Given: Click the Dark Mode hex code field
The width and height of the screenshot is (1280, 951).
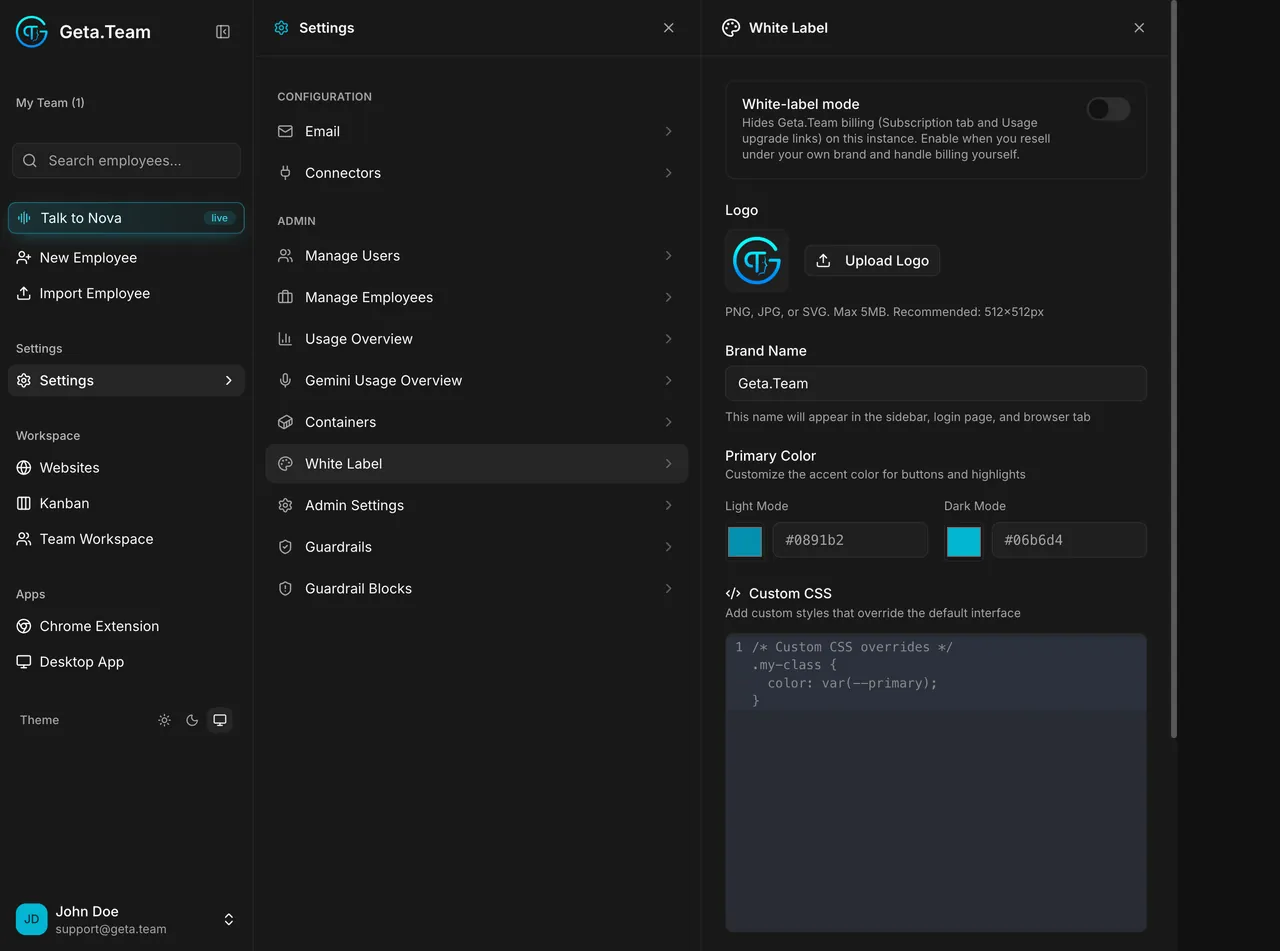Looking at the screenshot, I should tap(1069, 540).
